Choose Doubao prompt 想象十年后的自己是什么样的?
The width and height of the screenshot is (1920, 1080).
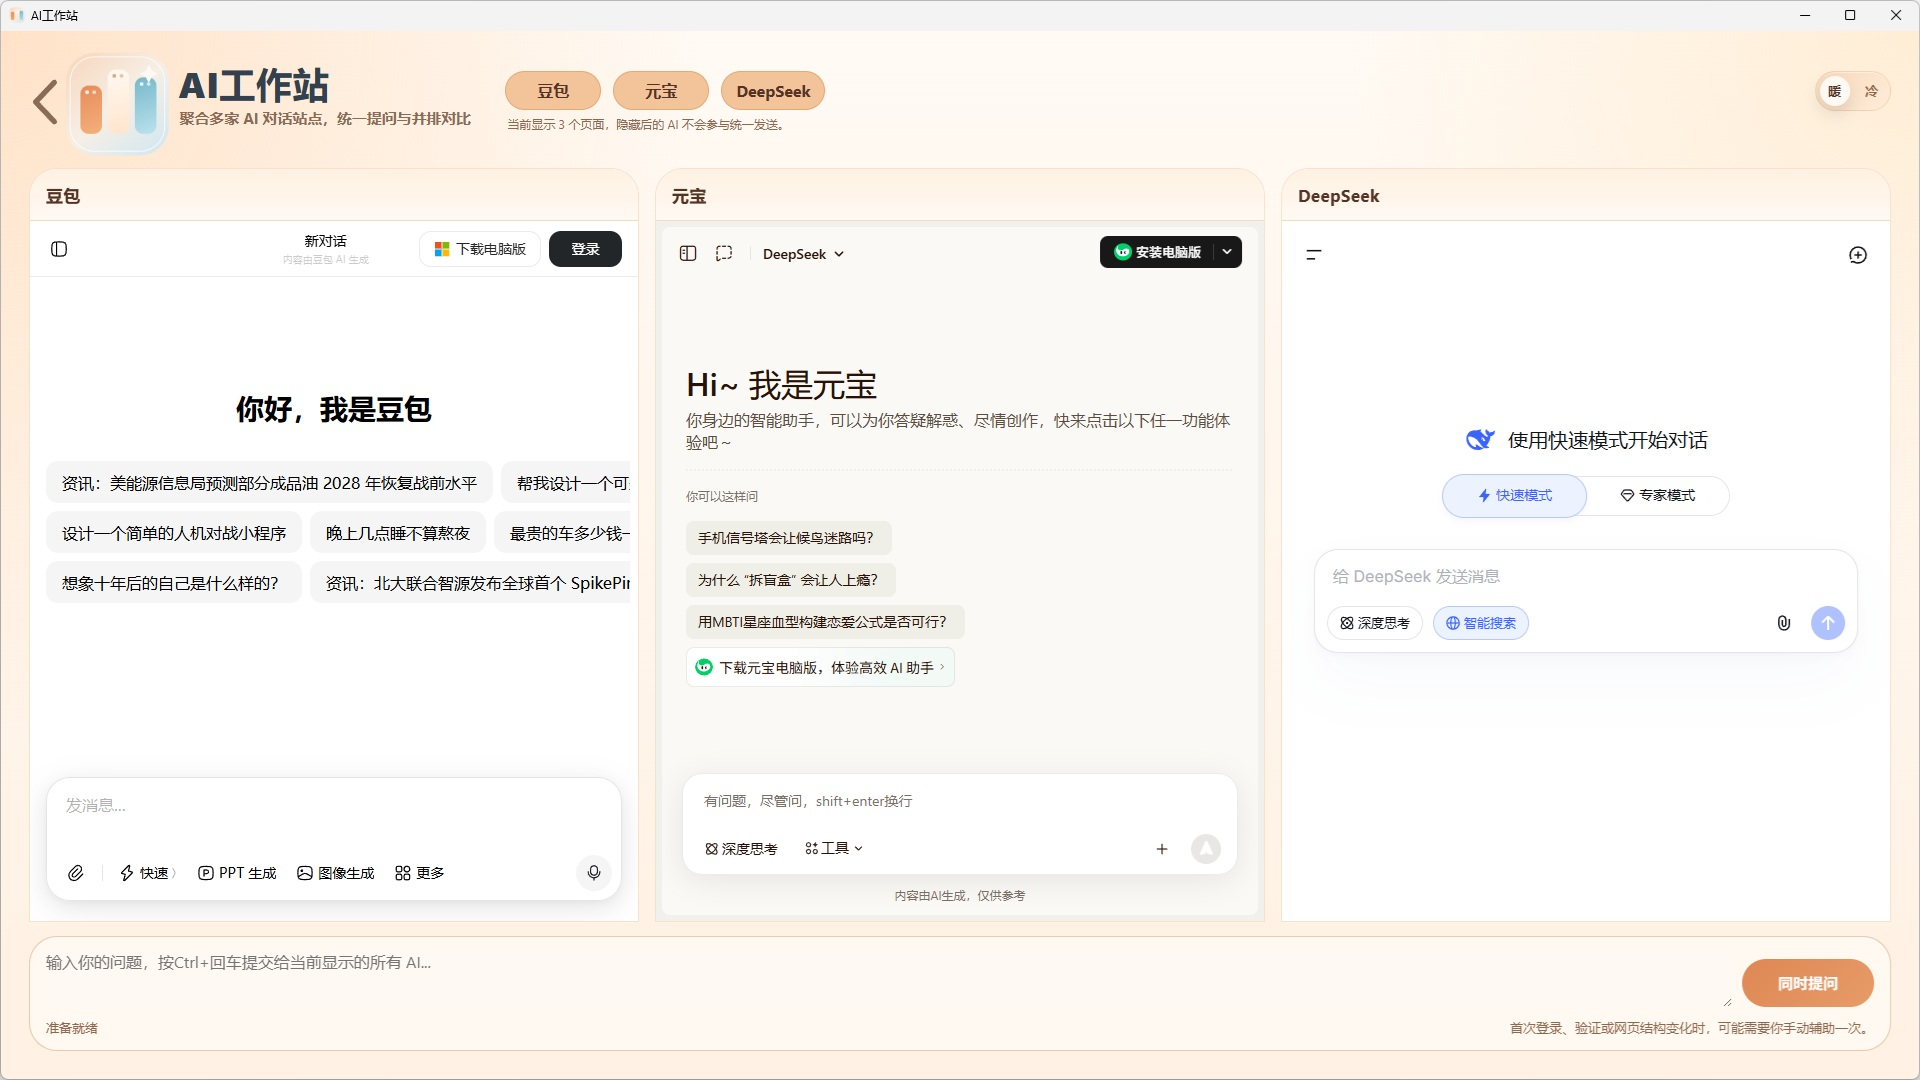174,583
